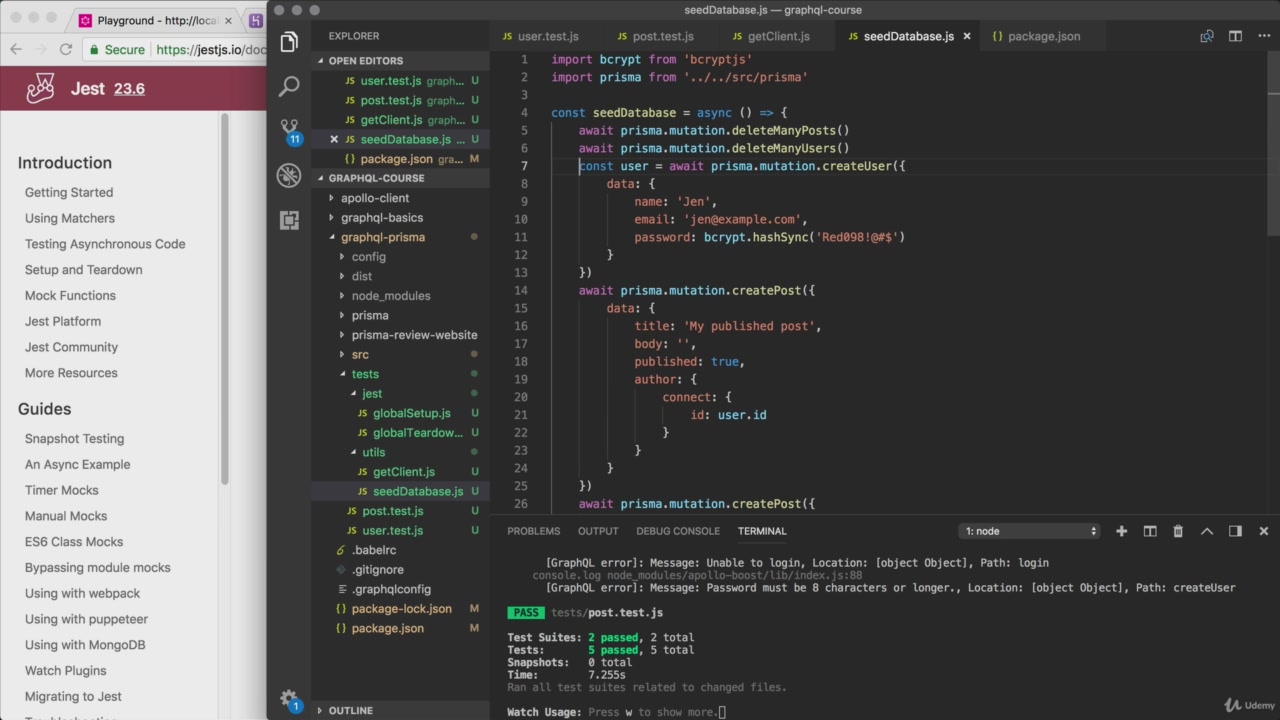Open the Snapshot Testing guide link
The image size is (1280, 720).
(75, 439)
